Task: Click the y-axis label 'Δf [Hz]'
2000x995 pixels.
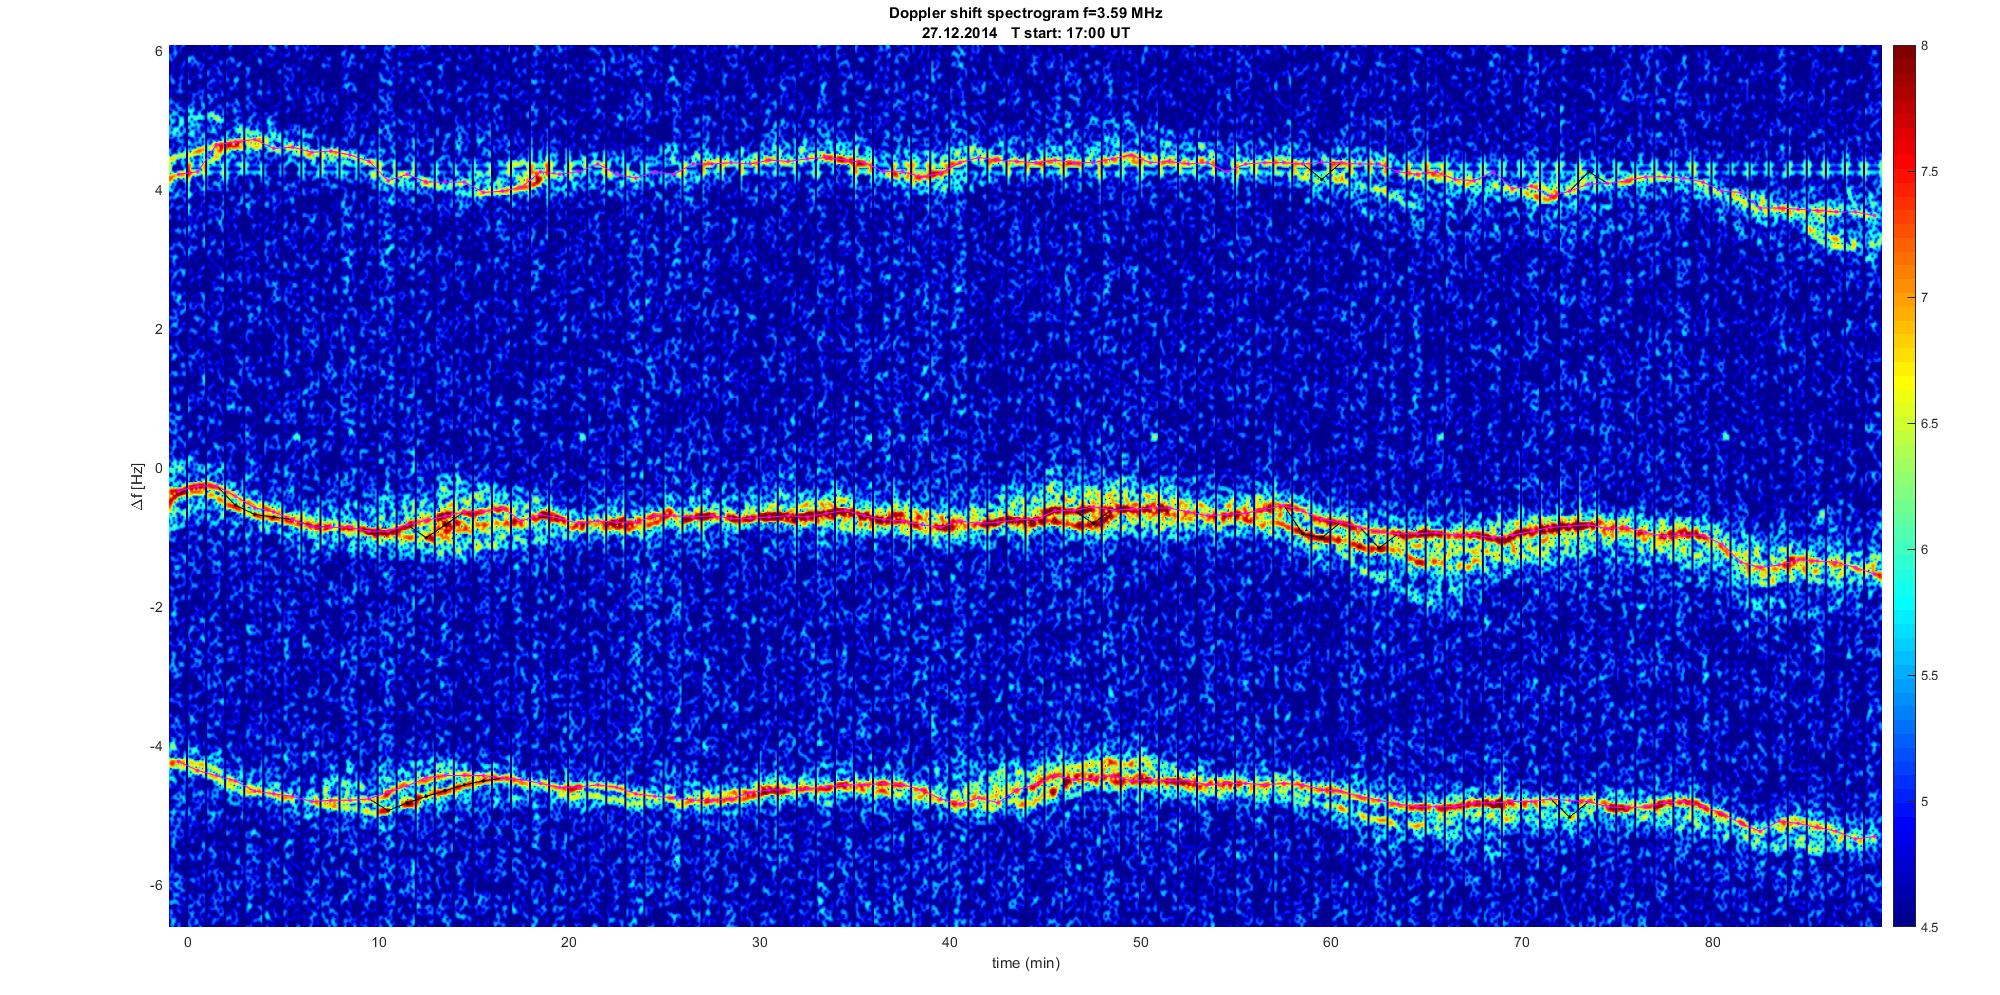Action: (x=138, y=486)
